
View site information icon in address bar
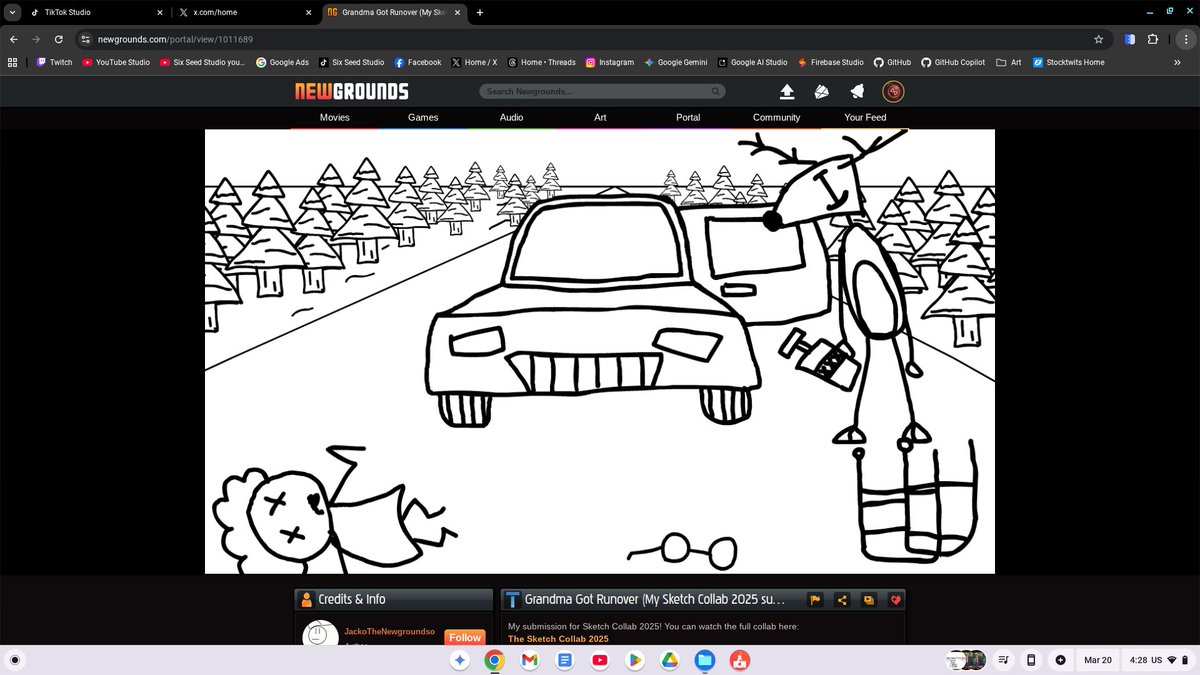tap(86, 39)
